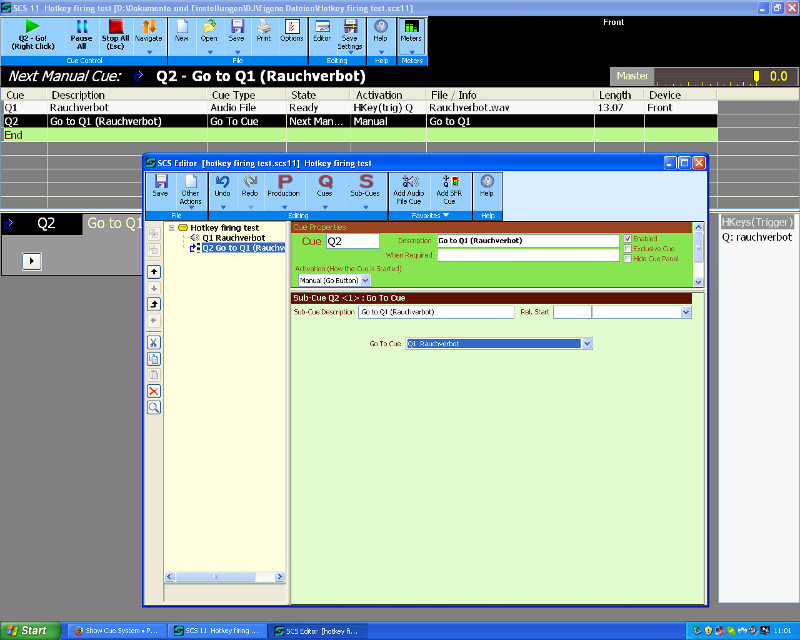Select Q1 Rauchverbot in the cue tree
The width and height of the screenshot is (800, 640).
coord(233,238)
